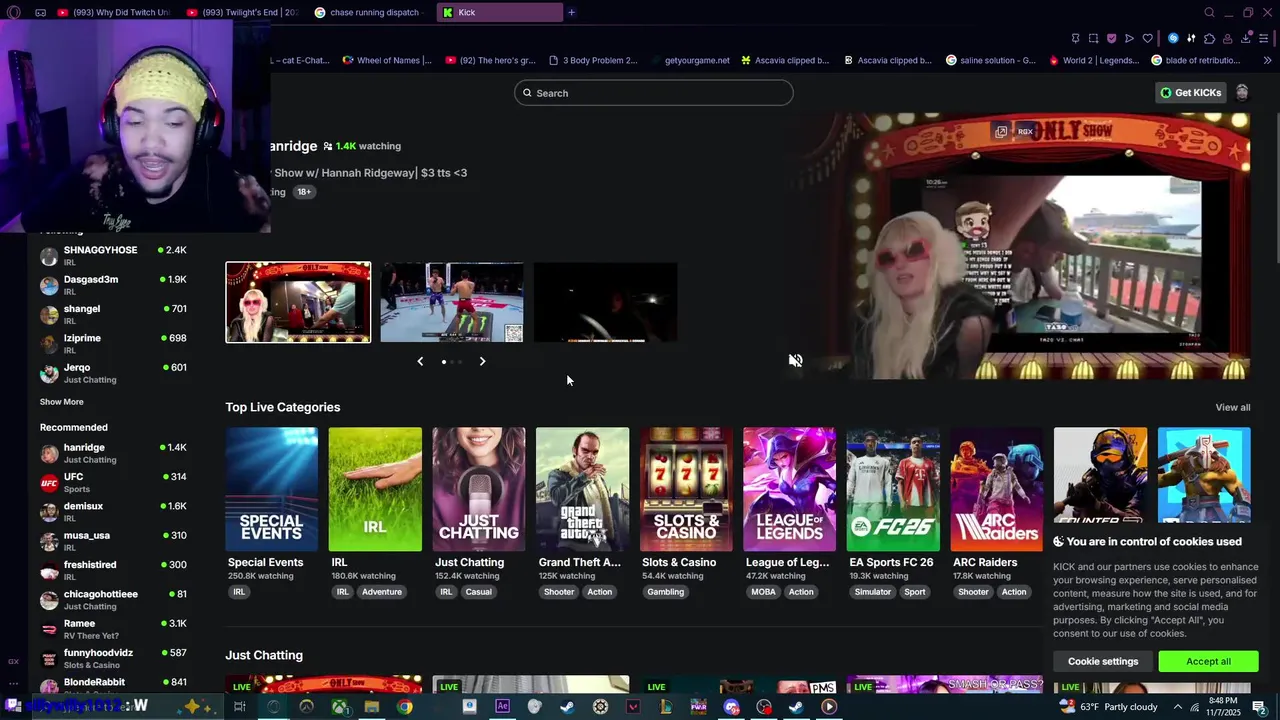Click the browser tab search magnifier icon
This screenshot has width=1280, height=720.
coord(1209,12)
